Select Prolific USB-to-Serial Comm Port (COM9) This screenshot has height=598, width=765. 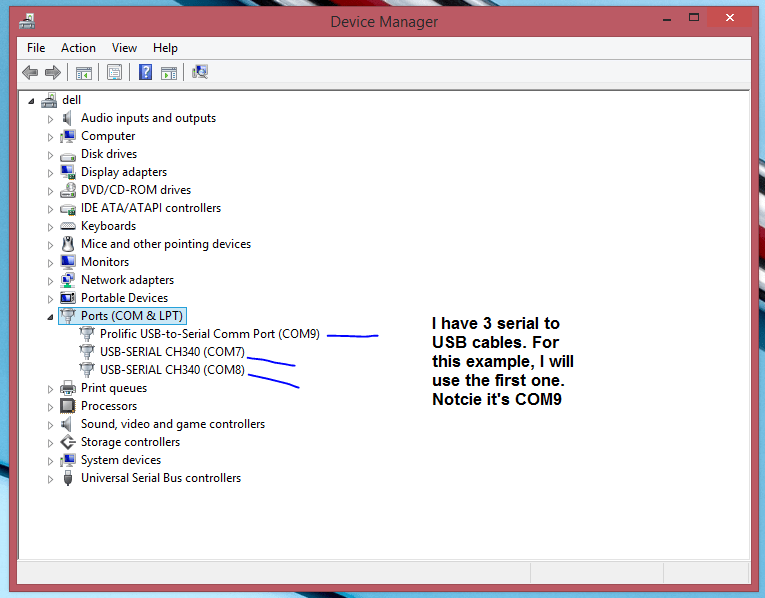pyautogui.click(x=210, y=334)
